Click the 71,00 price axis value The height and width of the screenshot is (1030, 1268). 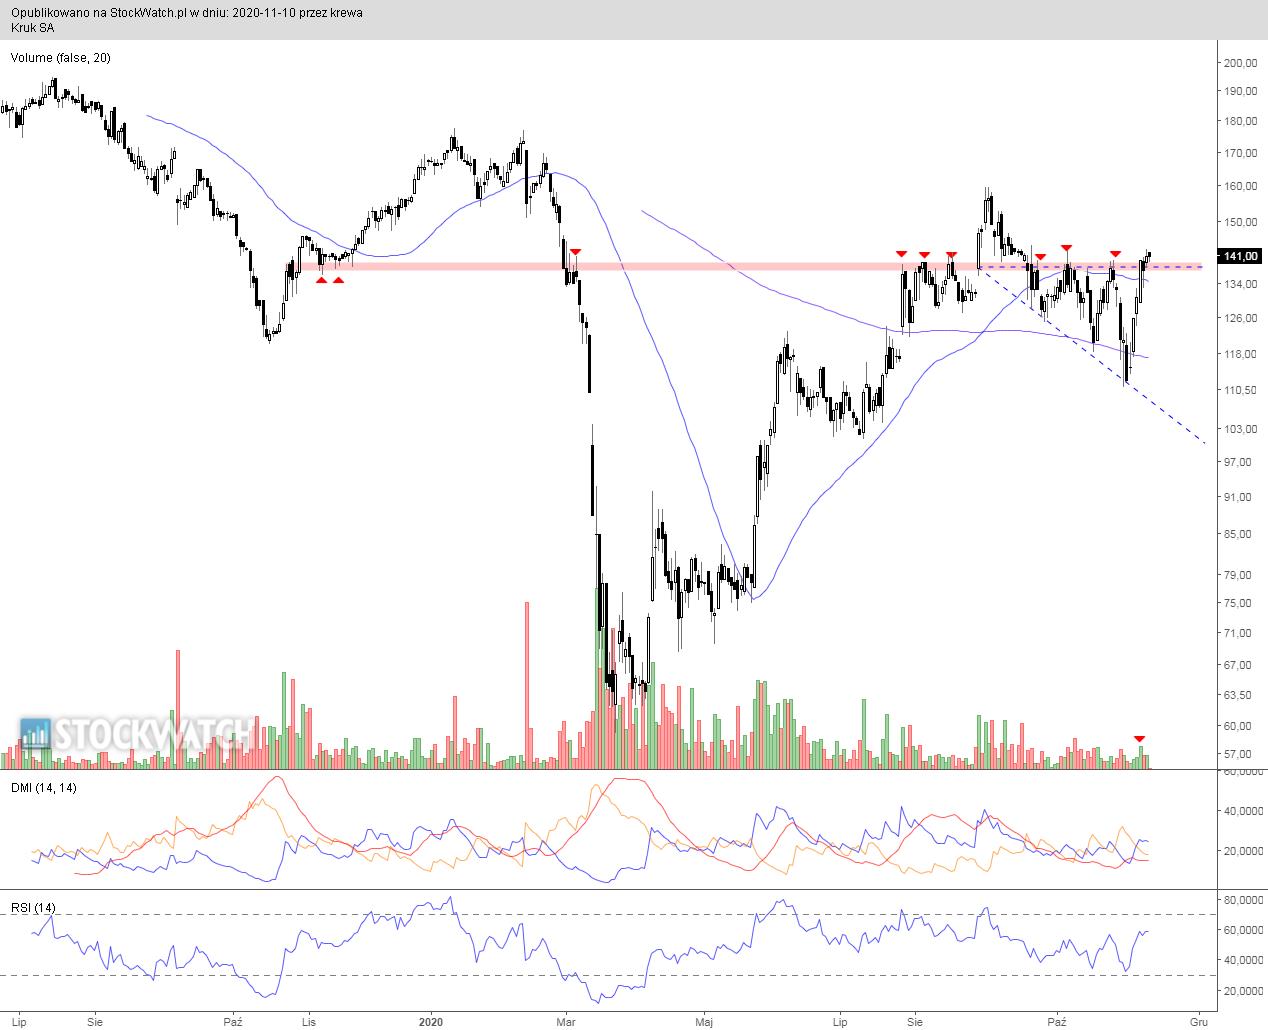1240,633
